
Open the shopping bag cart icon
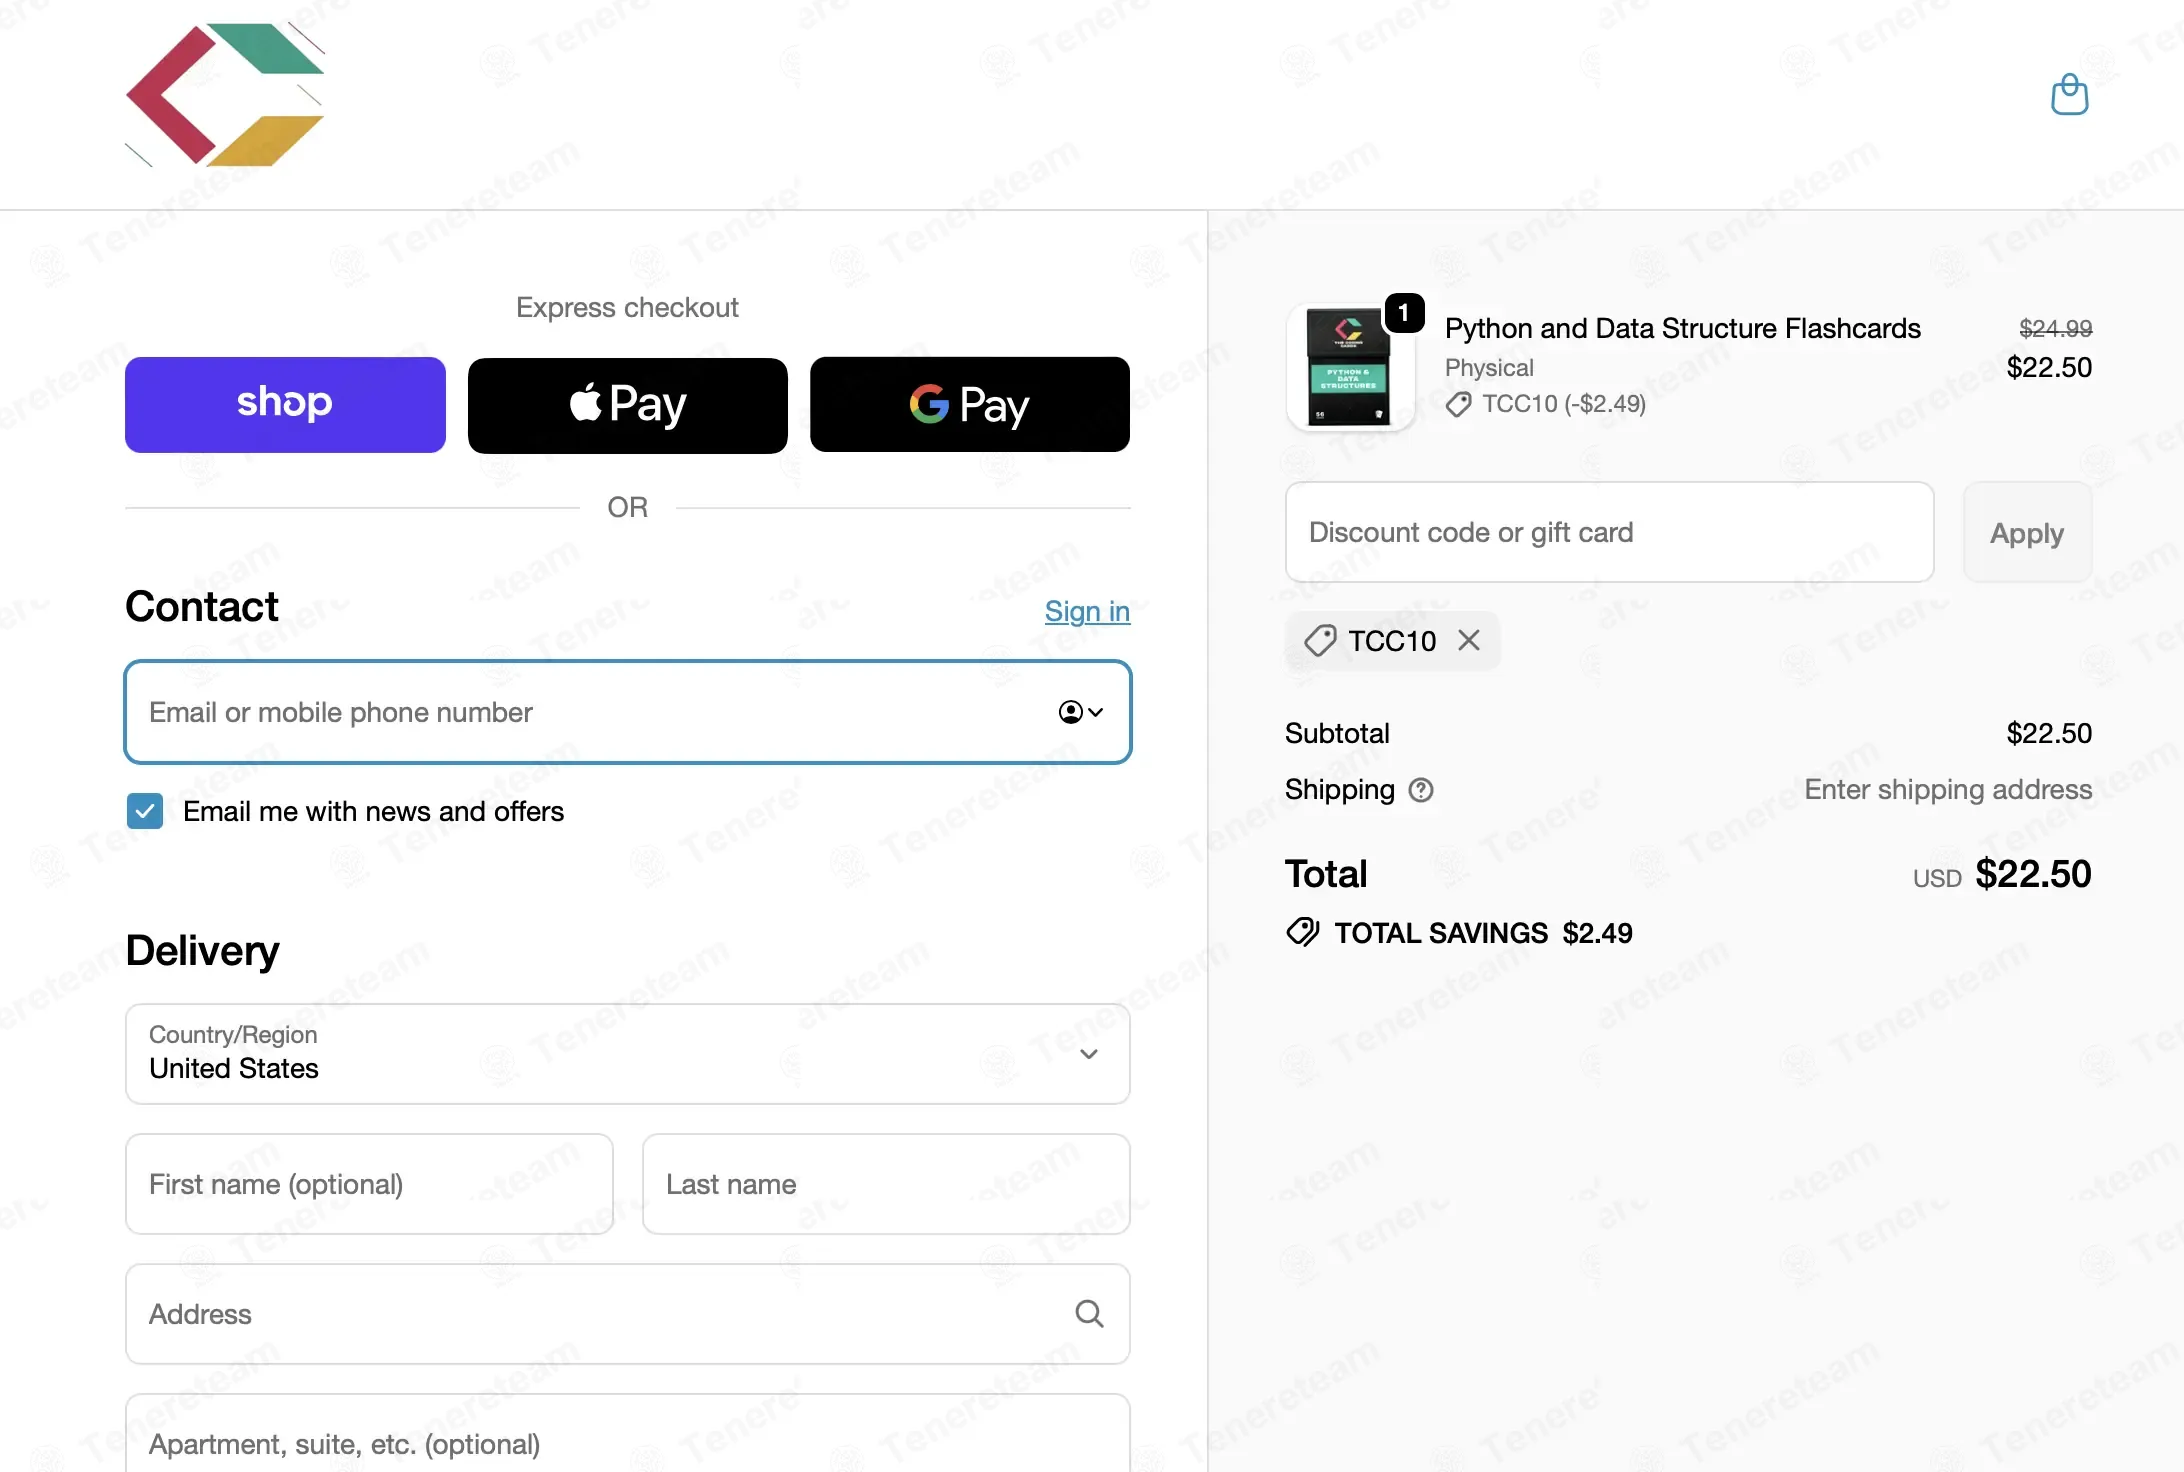tap(2069, 95)
